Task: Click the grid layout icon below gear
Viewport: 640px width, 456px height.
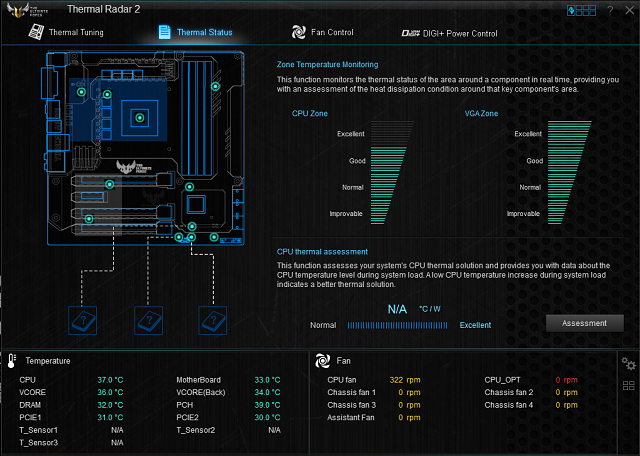Action: (628, 385)
